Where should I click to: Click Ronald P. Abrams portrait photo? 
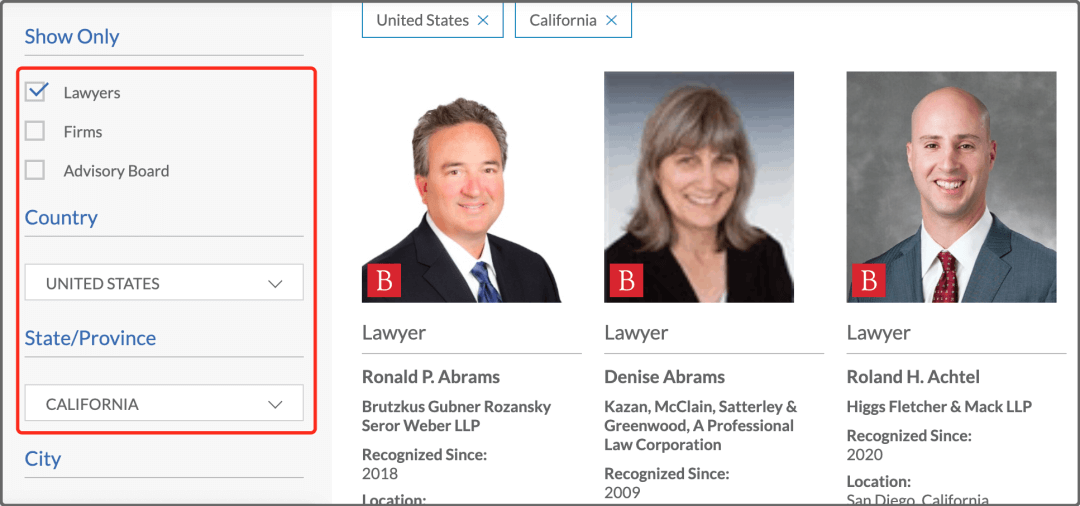pyautogui.click(x=461, y=187)
